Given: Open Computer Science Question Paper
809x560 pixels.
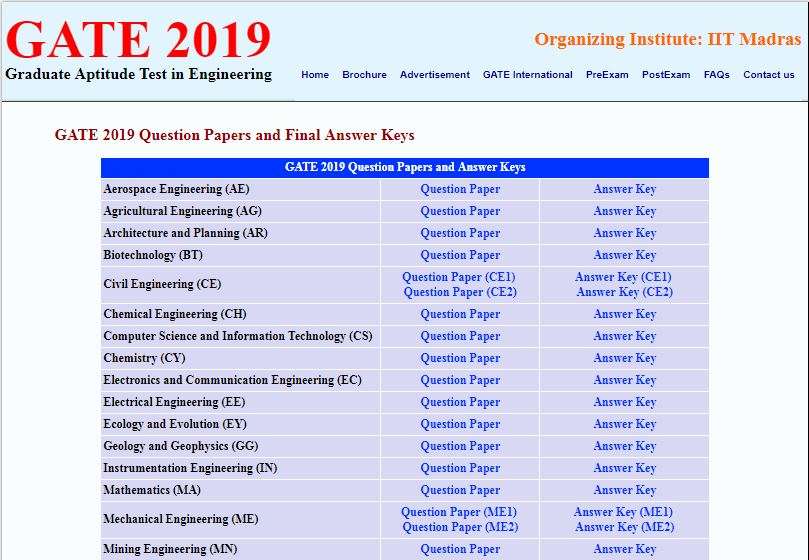Looking at the screenshot, I should click(x=460, y=336).
